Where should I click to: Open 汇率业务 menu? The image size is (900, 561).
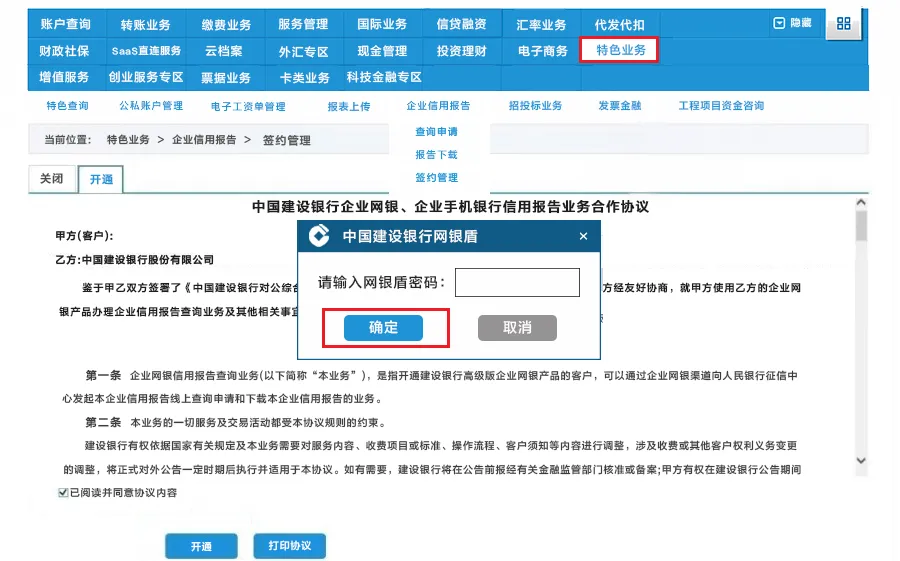(x=541, y=25)
